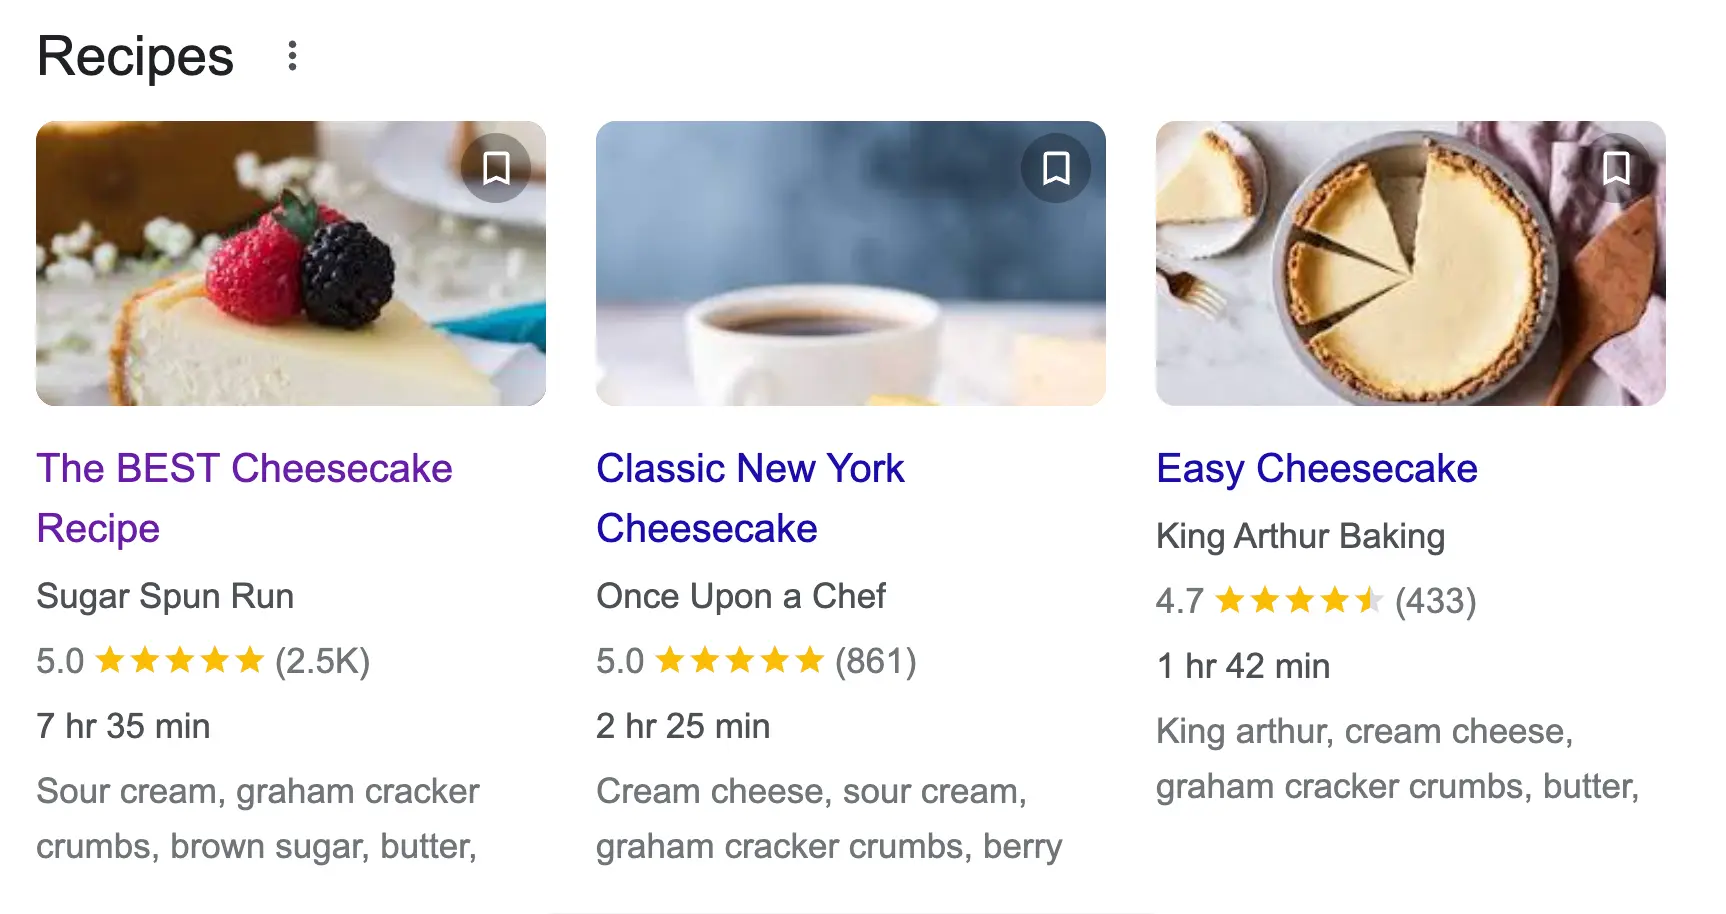Bookmark The BEST Cheesecake Recipe
This screenshot has width=1726, height=914.
click(x=496, y=168)
